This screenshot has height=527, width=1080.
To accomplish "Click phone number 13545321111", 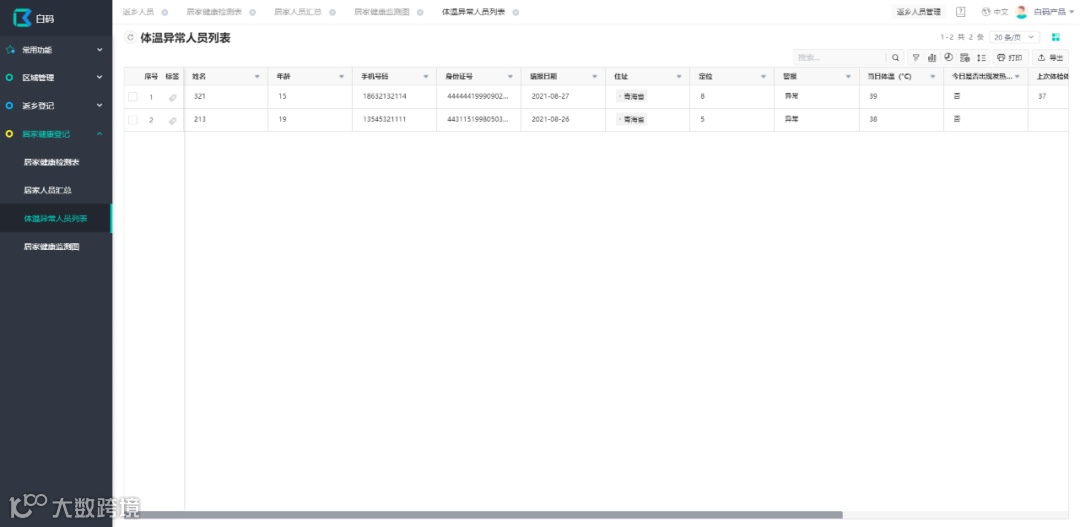I will pyautogui.click(x=384, y=119).
